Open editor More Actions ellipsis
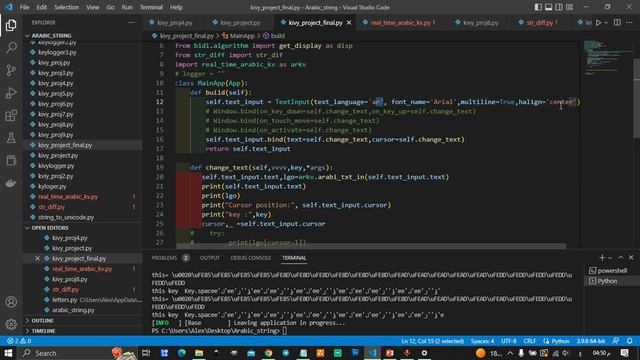Viewport: 640px width, 360px height. pos(629,23)
